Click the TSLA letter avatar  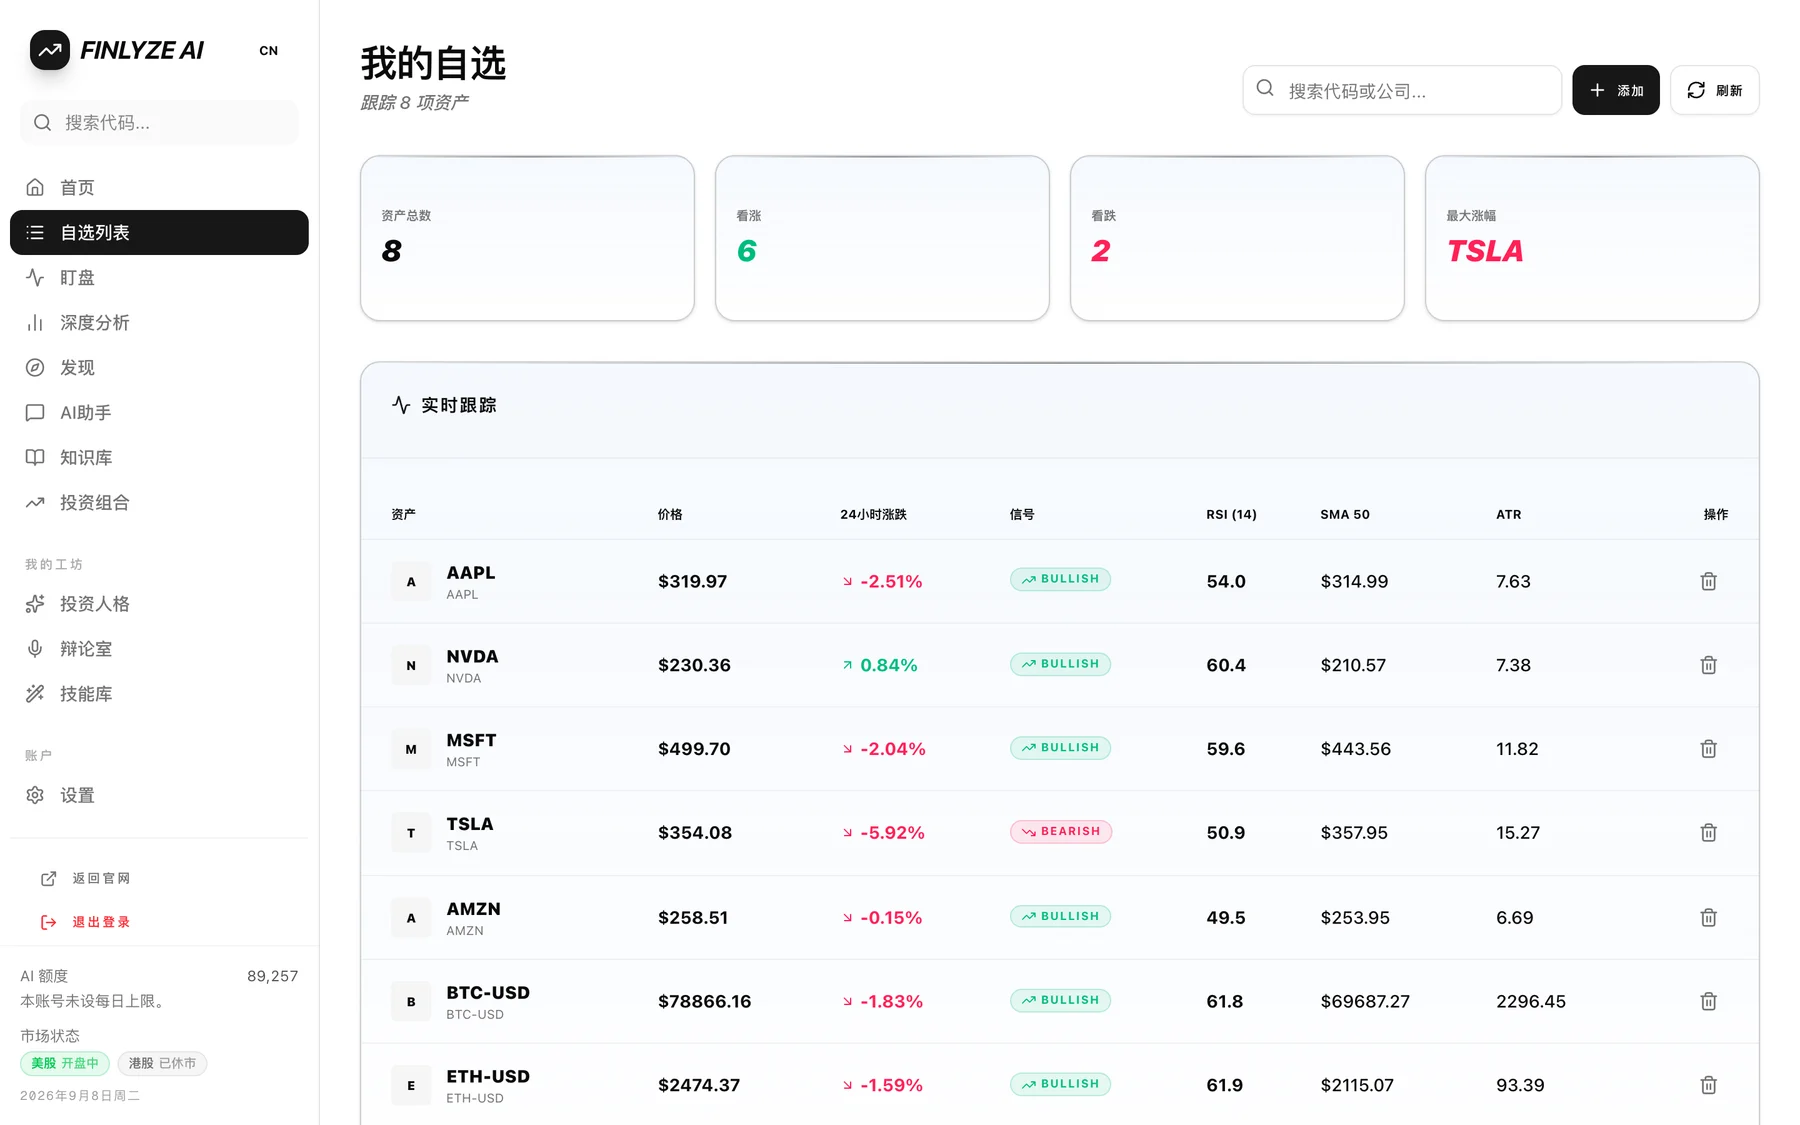pos(411,832)
